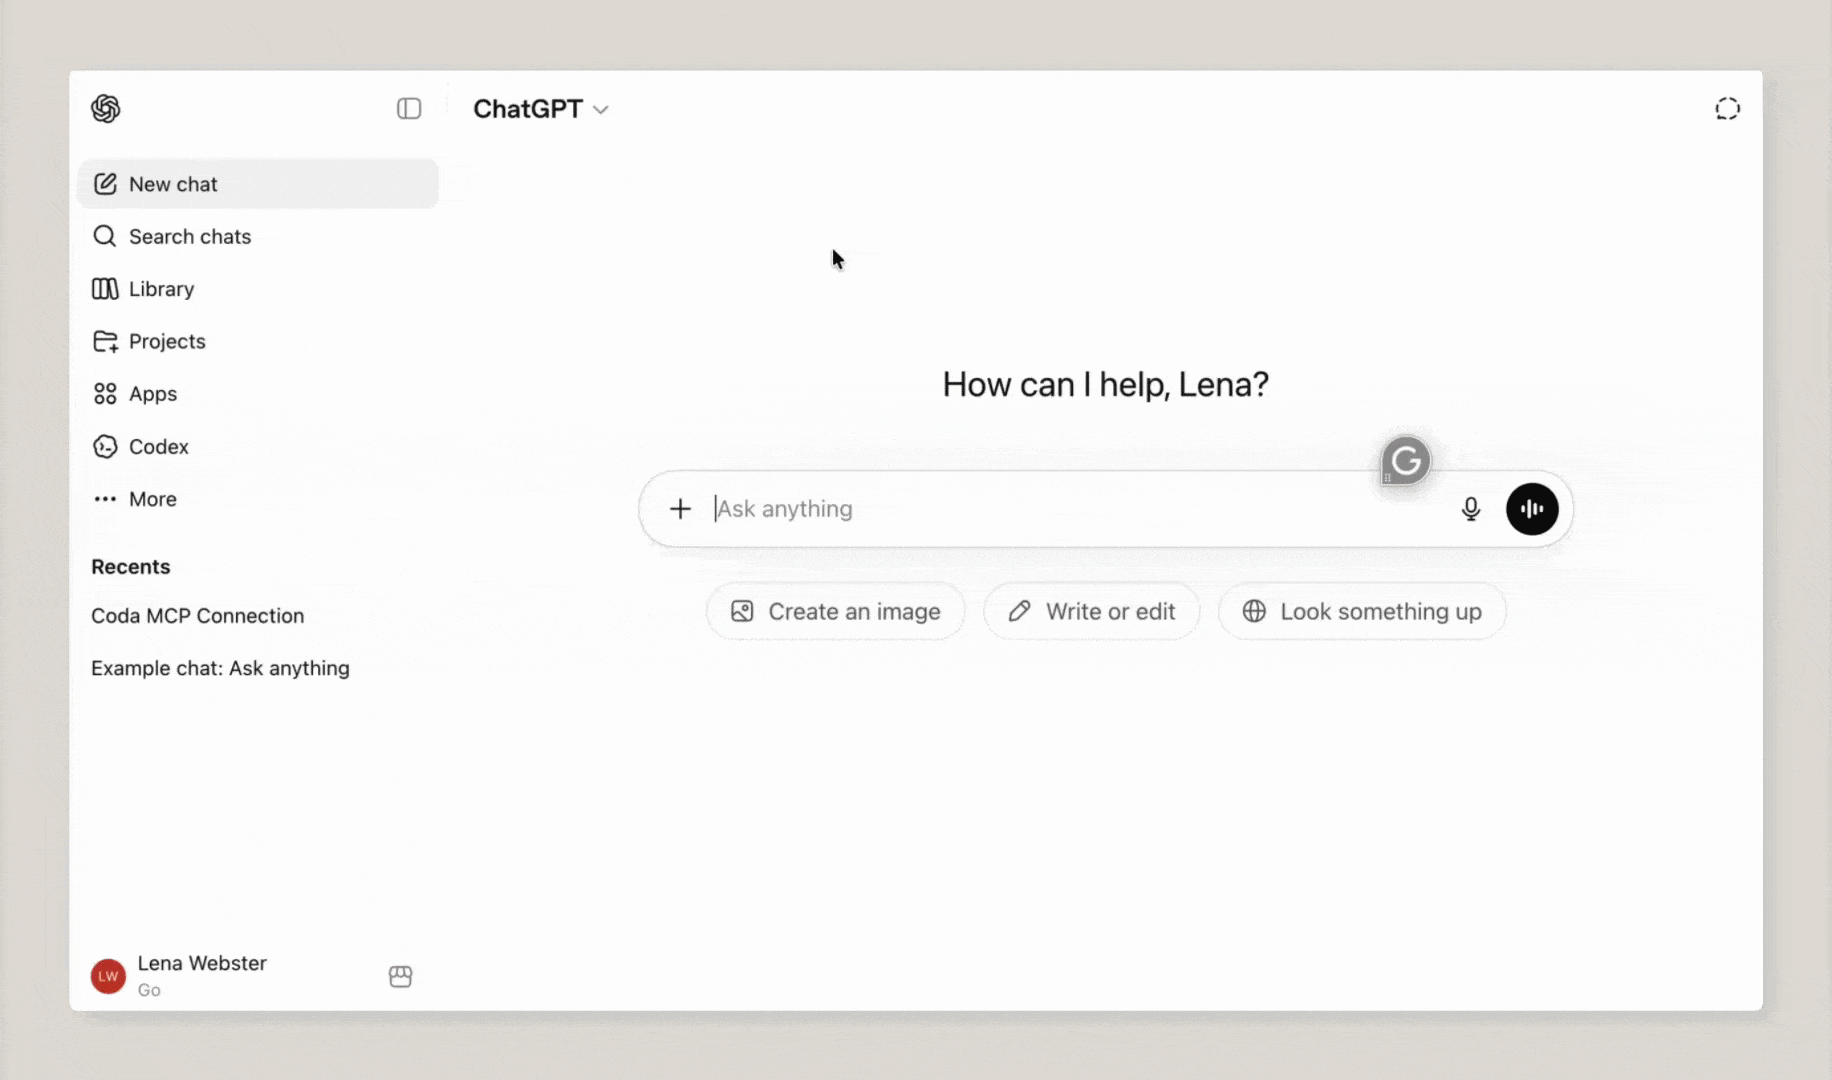Expand the More menu
Screen dimensions: 1832x1080
(257, 499)
